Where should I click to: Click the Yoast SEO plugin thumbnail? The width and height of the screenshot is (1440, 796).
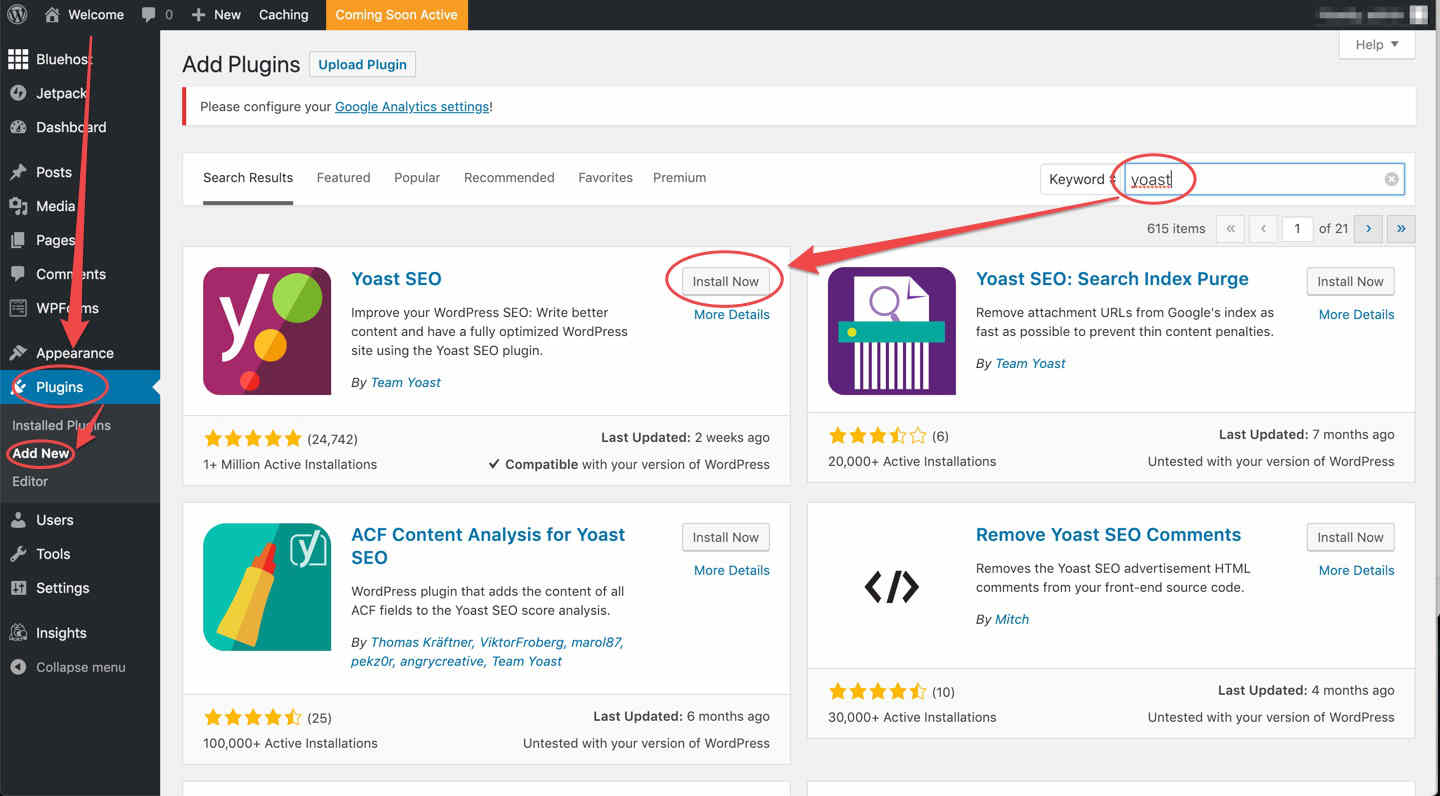[267, 331]
